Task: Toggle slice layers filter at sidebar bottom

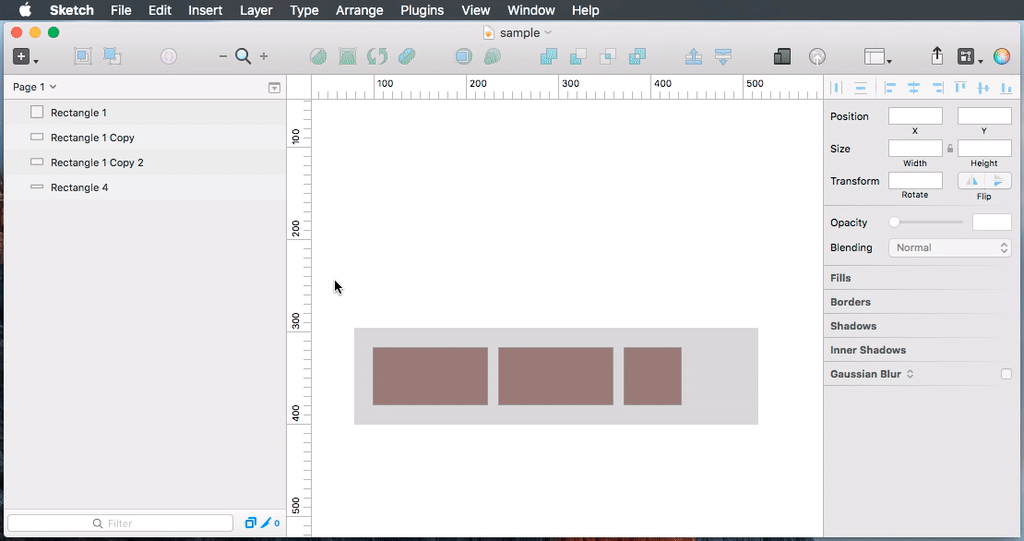Action: pyautogui.click(x=268, y=523)
